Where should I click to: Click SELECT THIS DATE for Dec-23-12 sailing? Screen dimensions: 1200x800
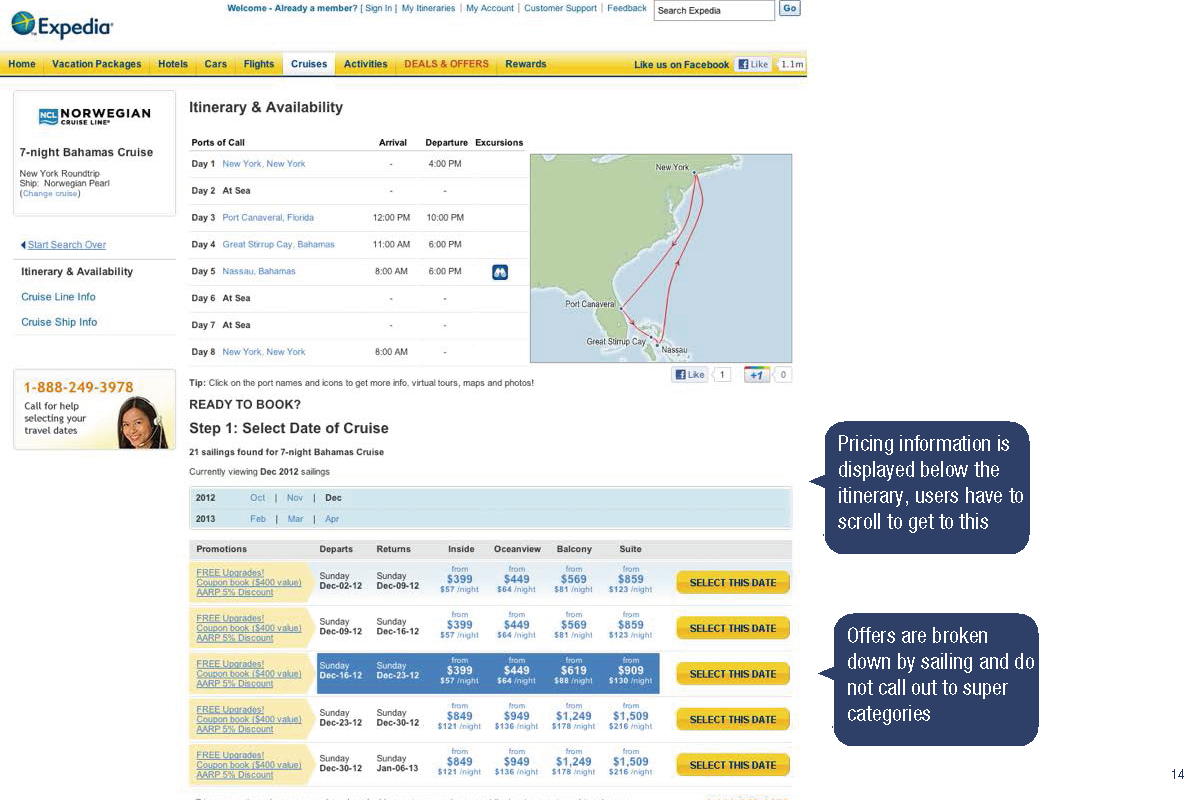pyautogui.click(x=733, y=719)
